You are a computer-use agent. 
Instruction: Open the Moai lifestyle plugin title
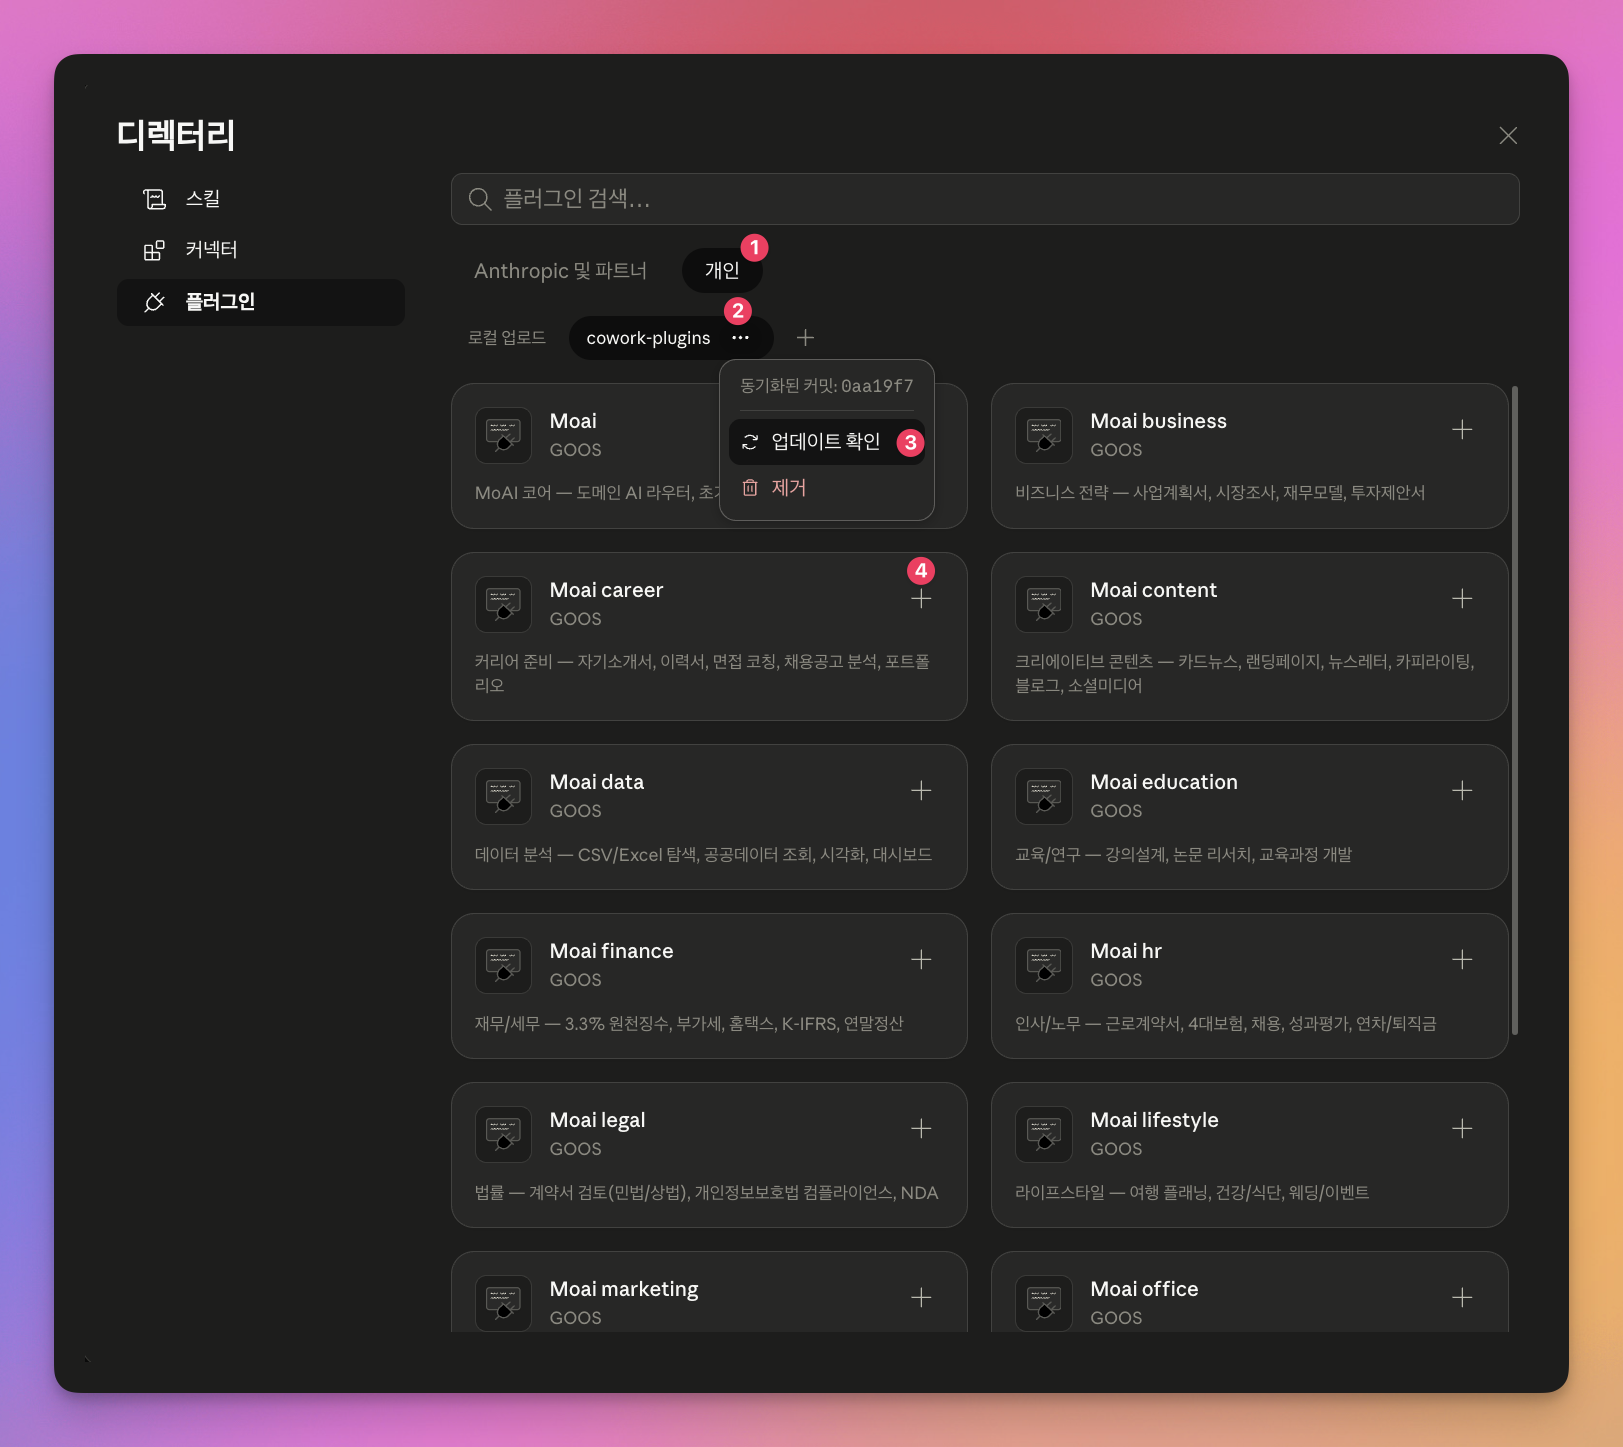point(1154,1120)
